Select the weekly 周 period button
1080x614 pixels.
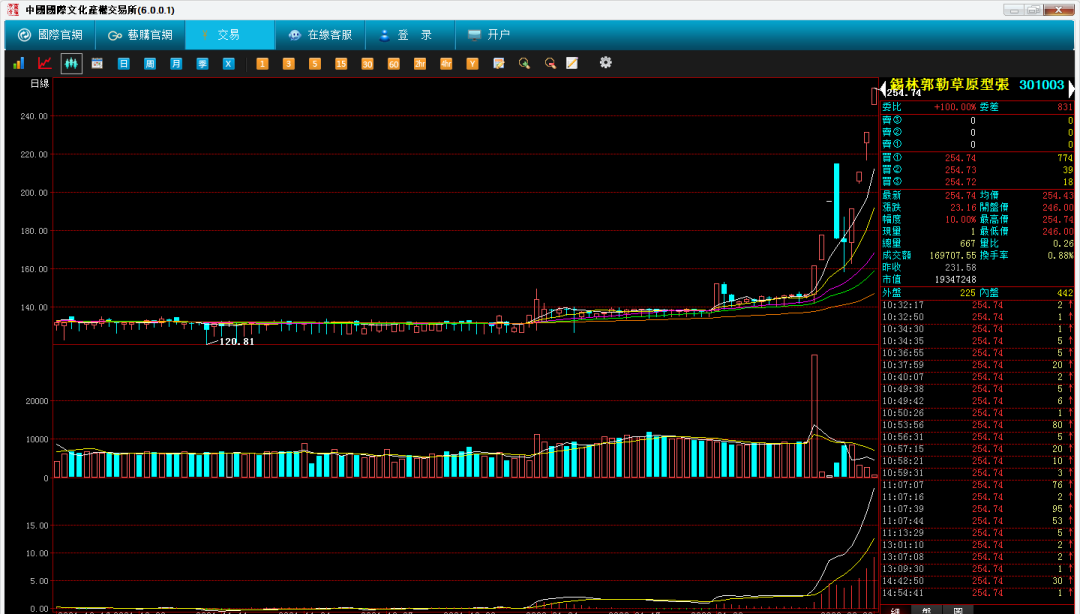149,63
